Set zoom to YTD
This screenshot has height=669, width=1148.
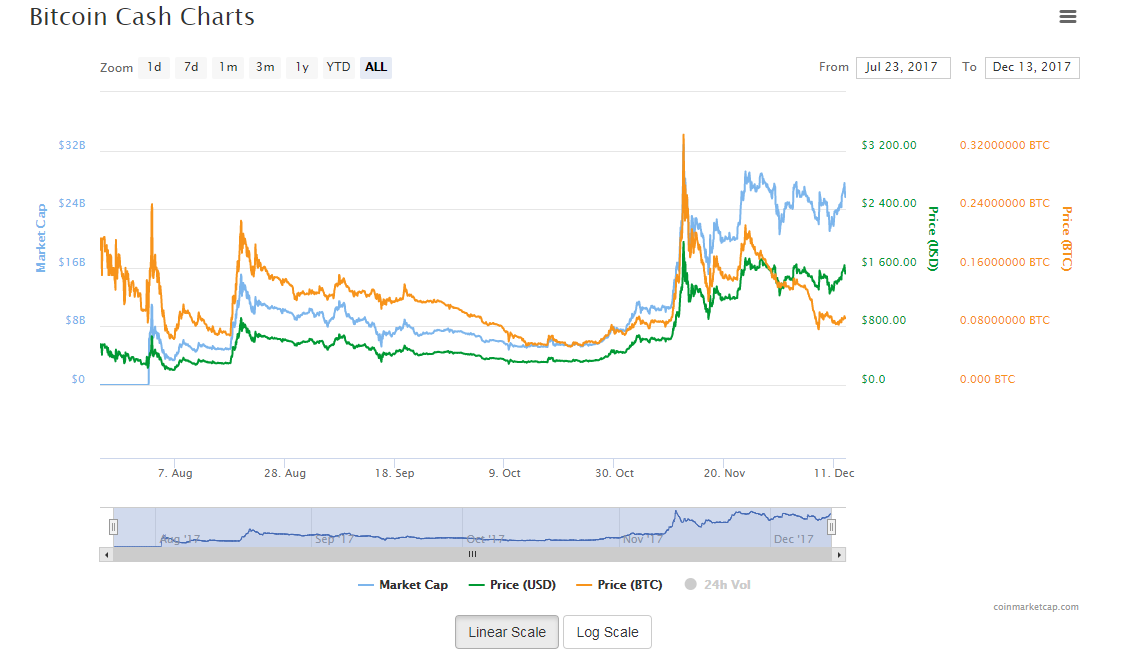[x=338, y=67]
